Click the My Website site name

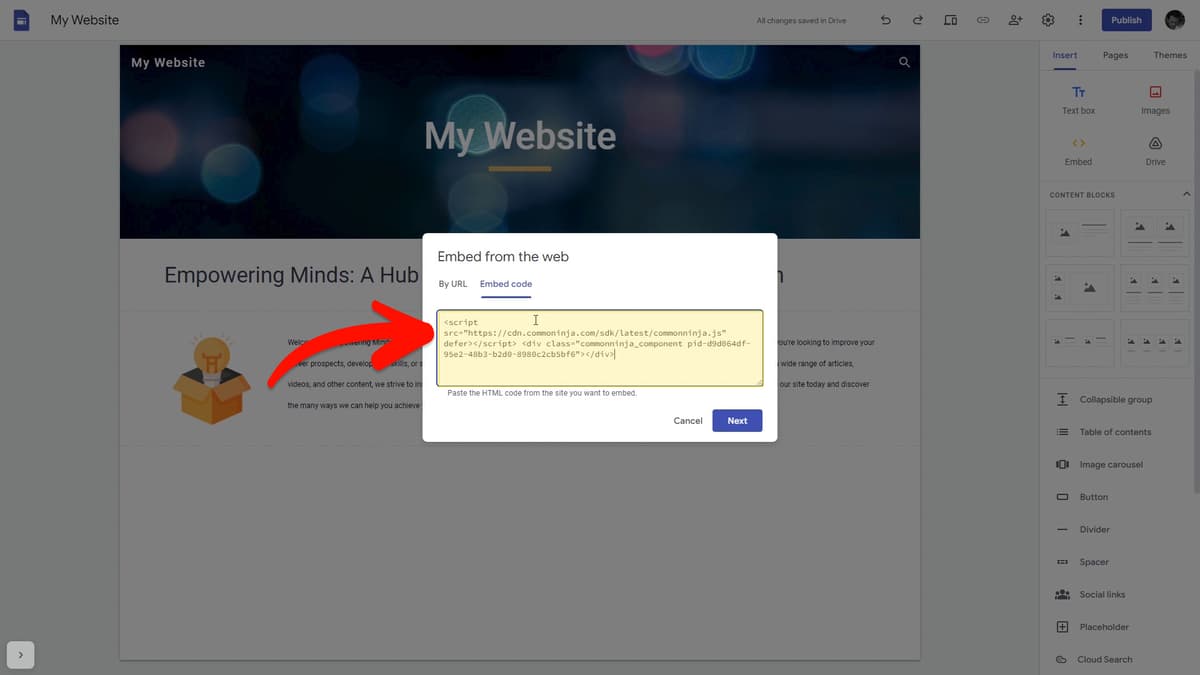point(168,62)
